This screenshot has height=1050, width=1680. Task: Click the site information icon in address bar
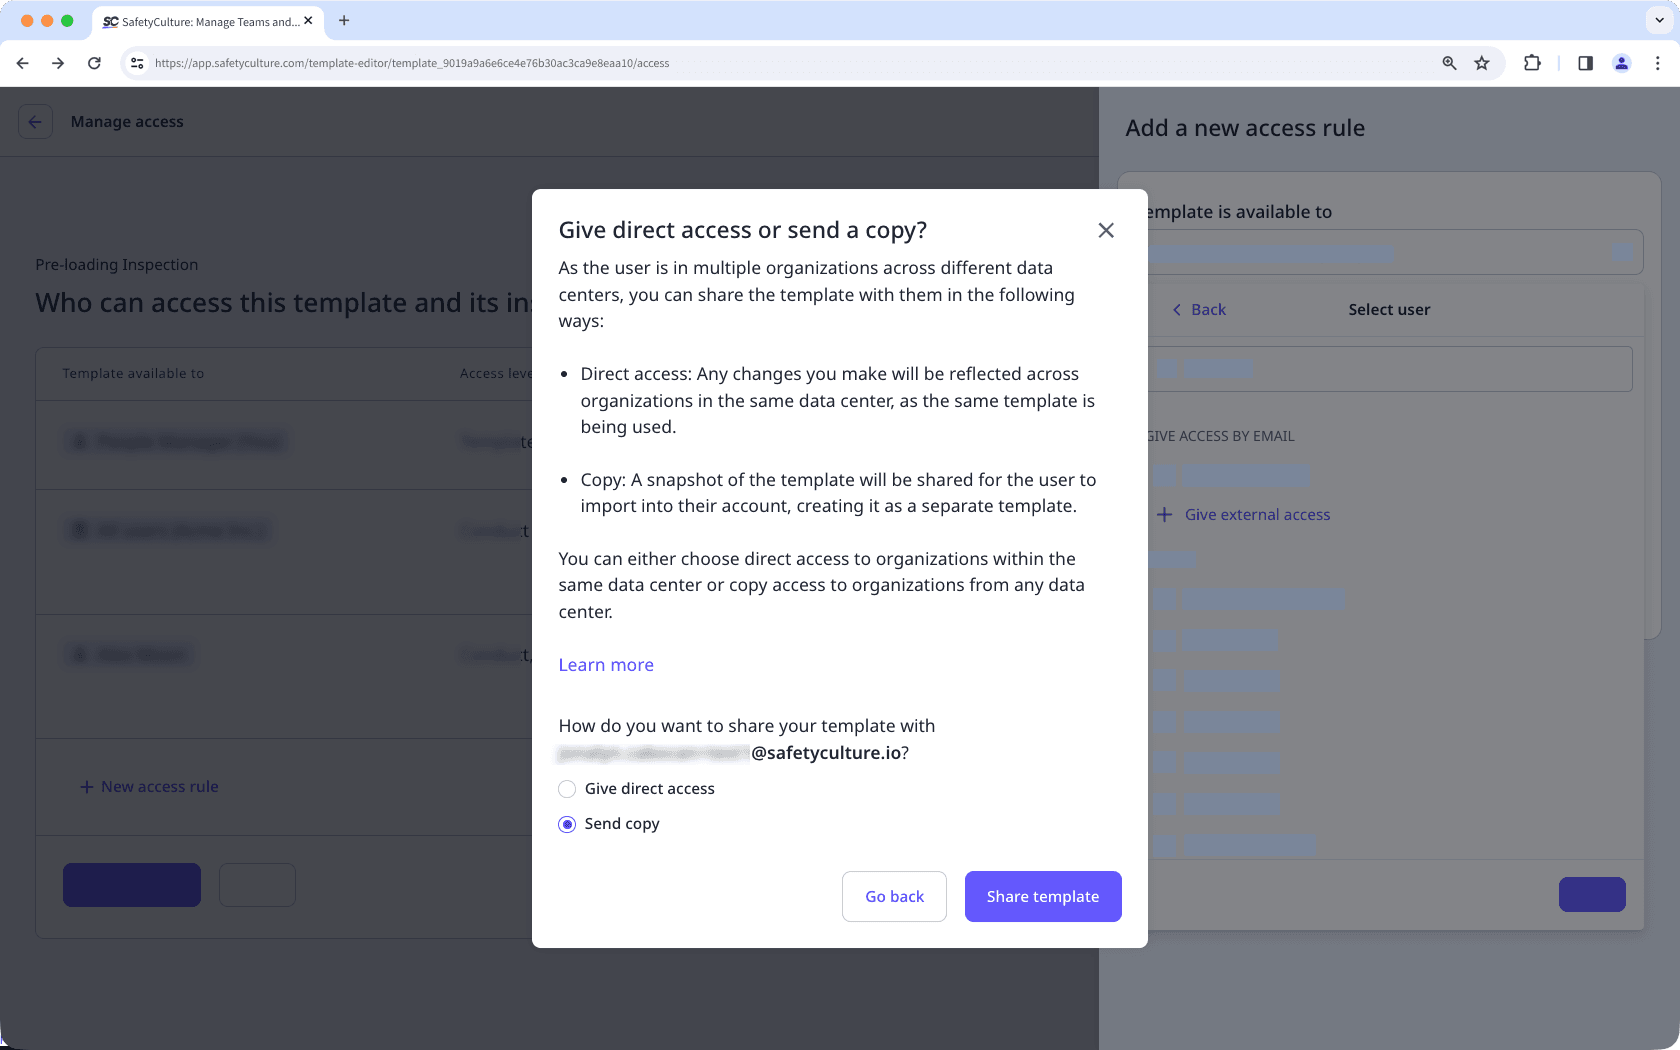click(x=136, y=62)
